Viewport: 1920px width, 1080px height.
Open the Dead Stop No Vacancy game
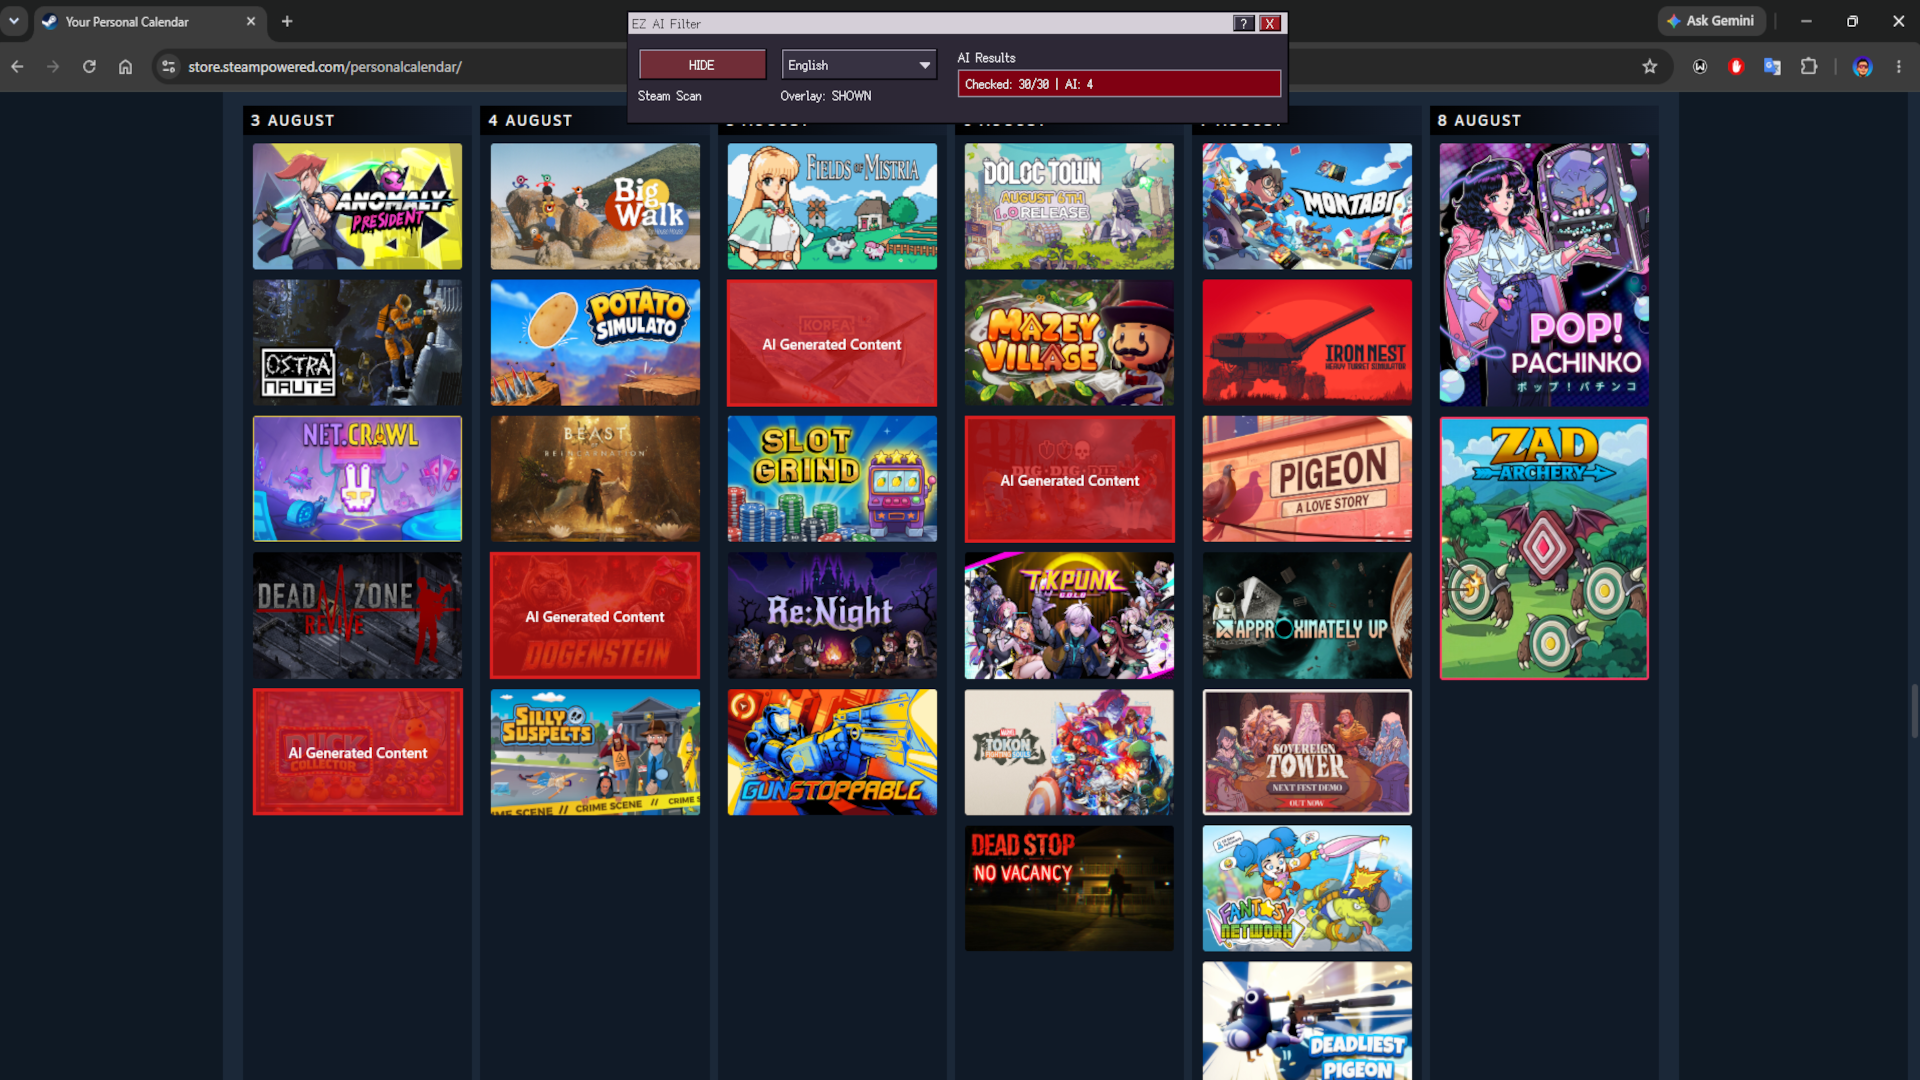[1069, 888]
